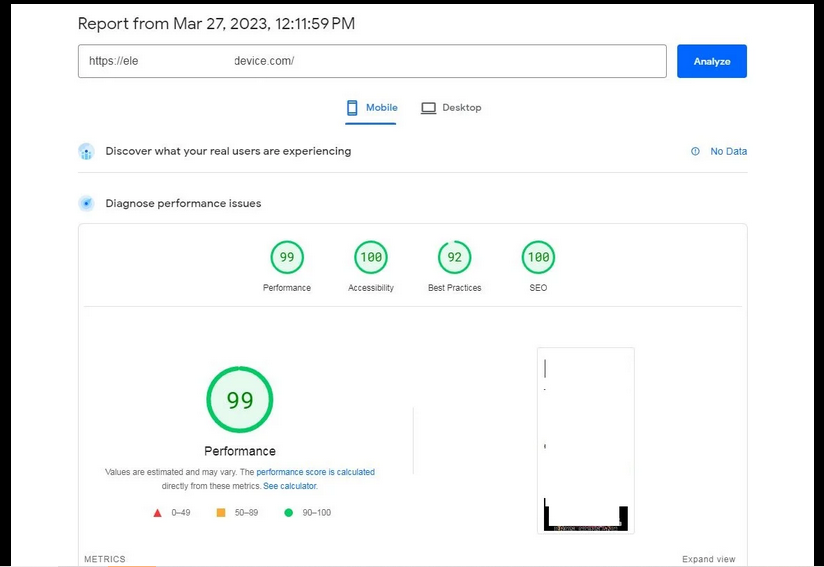Select the Best Practices score gauge 92
This screenshot has height=567, width=824.
click(x=455, y=258)
